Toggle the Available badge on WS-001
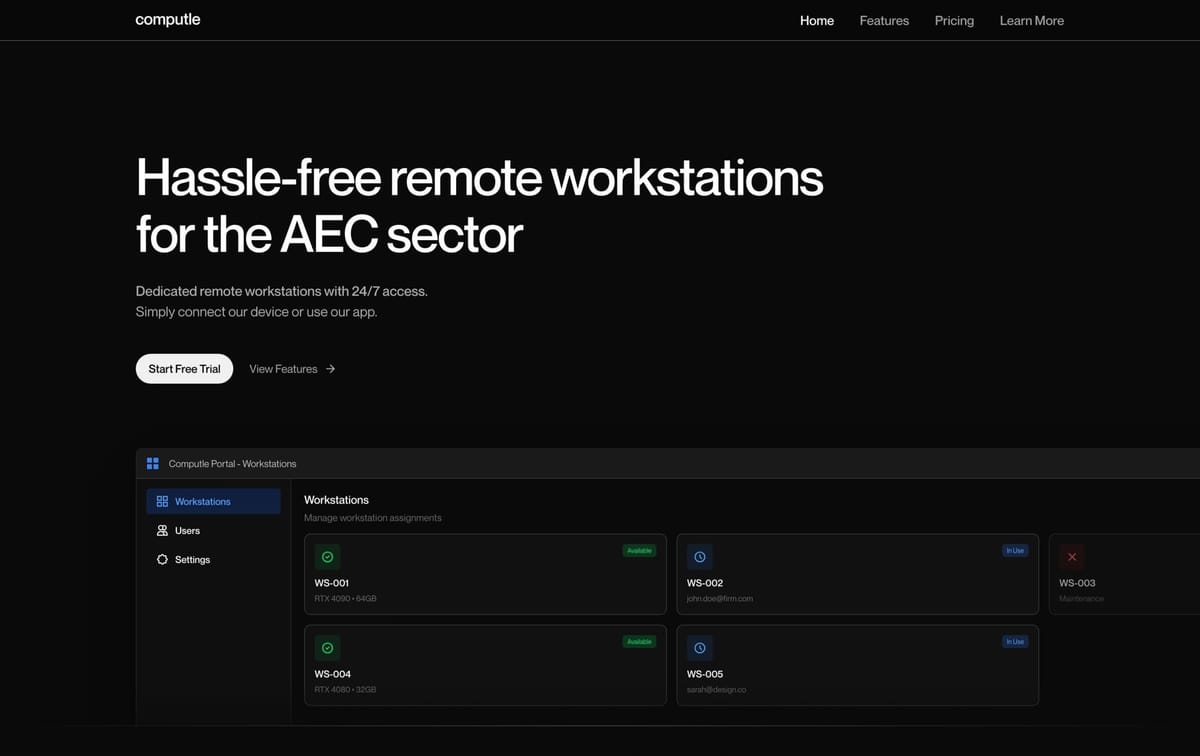1200x756 pixels. 639,550
